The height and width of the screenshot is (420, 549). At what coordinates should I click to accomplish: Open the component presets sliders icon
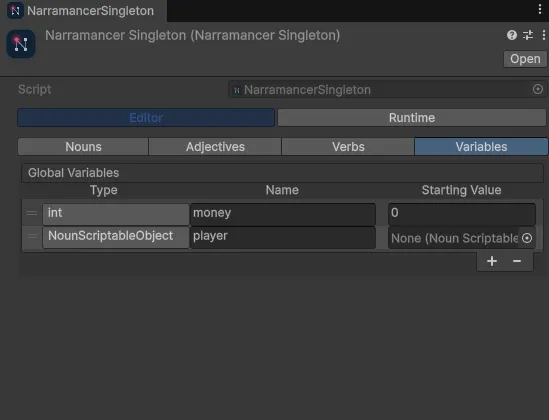[528, 35]
